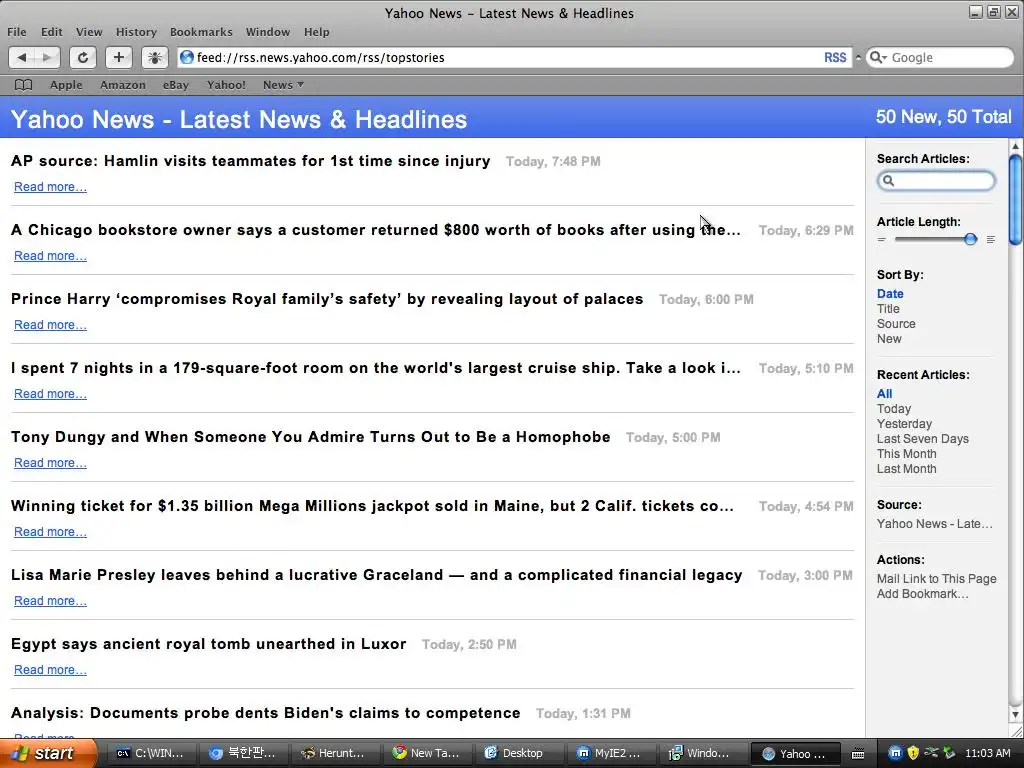Sort articles by Date

click(890, 294)
